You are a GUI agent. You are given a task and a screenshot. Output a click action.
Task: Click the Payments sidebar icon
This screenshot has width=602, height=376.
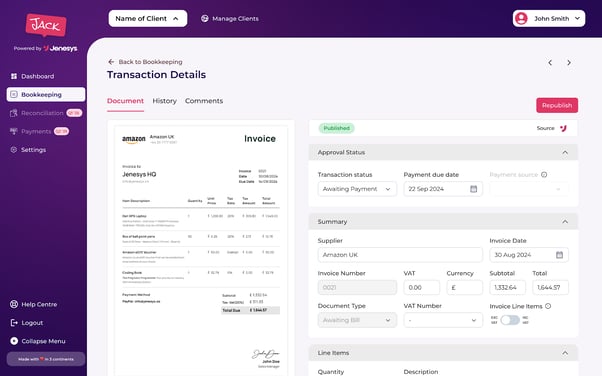[x=14, y=131]
